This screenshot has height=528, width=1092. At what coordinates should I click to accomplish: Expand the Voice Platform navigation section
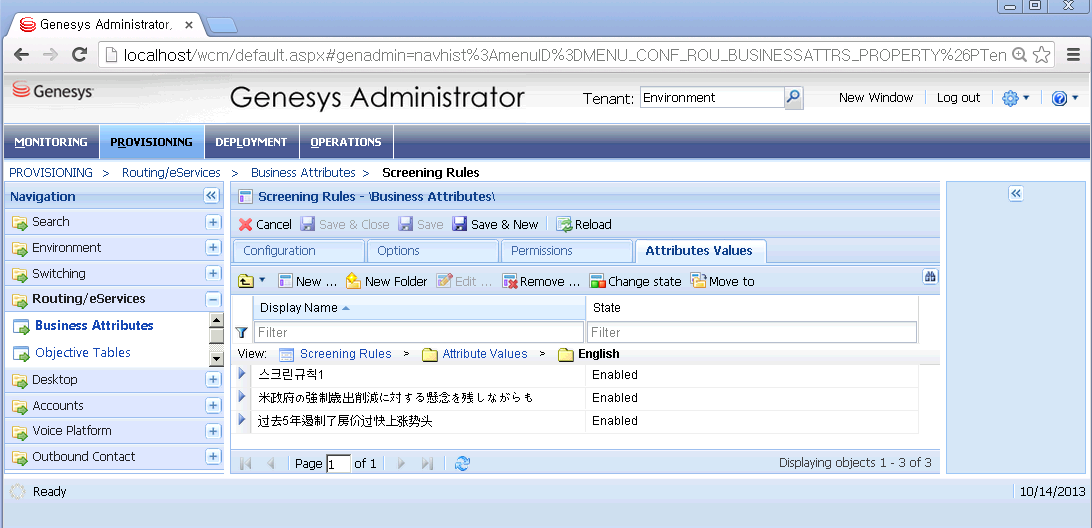coord(213,431)
